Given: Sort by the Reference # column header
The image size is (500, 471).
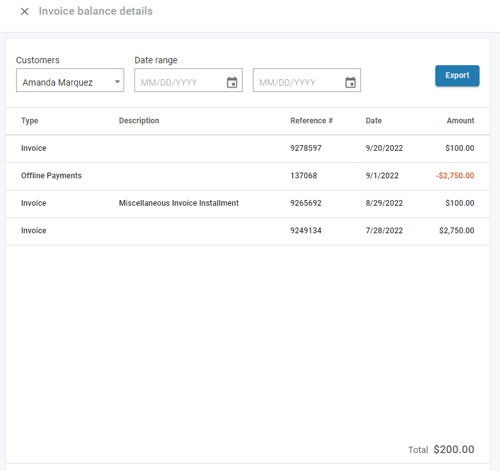Looking at the screenshot, I should (x=311, y=121).
